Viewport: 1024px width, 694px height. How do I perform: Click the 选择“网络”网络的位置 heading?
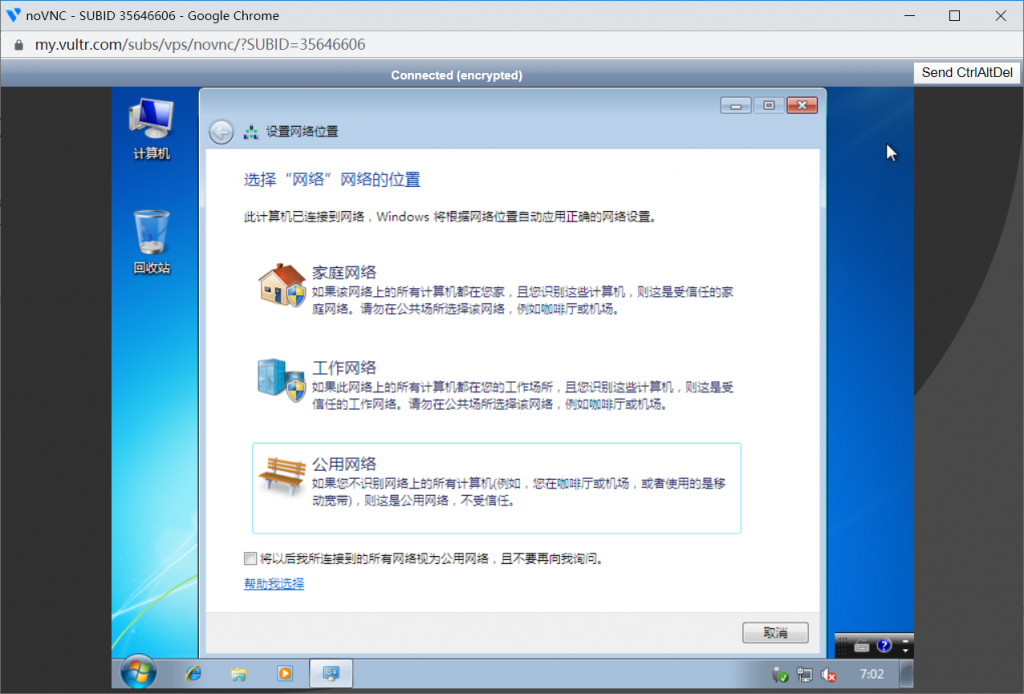click(332, 180)
